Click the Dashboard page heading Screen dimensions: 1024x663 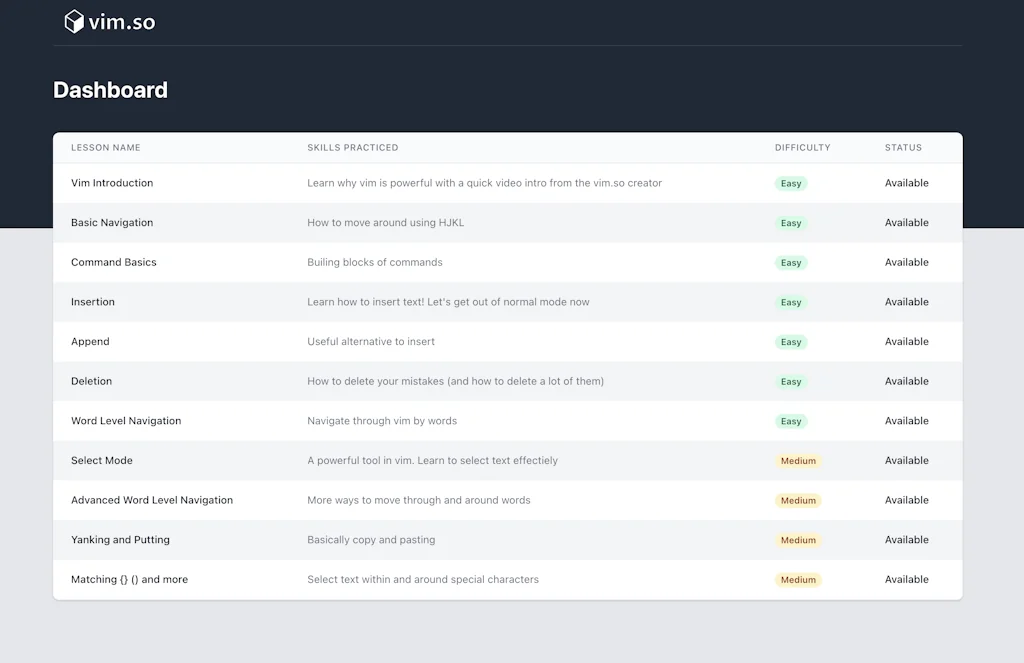click(x=110, y=90)
